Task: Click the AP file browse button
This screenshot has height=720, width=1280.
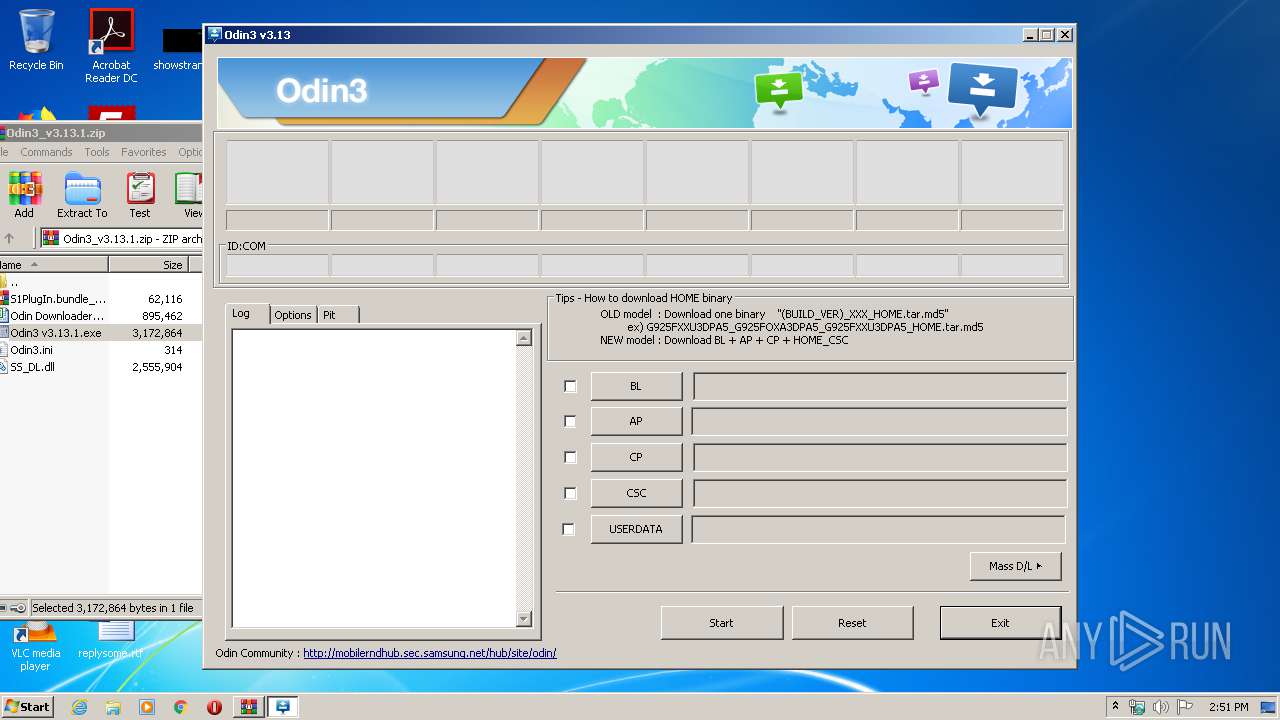Action: [x=636, y=421]
